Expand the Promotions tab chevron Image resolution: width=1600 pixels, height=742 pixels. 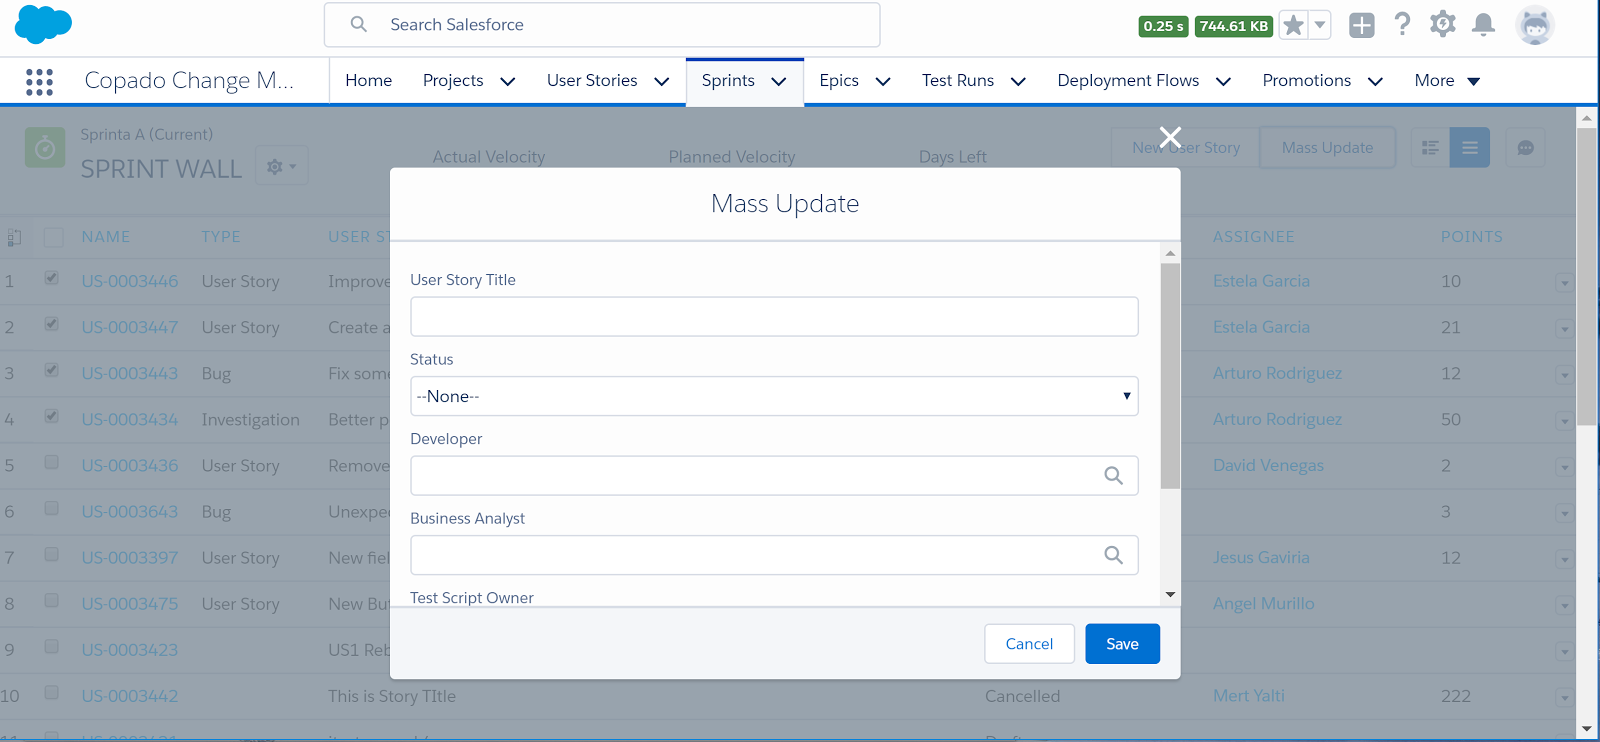1375,81
